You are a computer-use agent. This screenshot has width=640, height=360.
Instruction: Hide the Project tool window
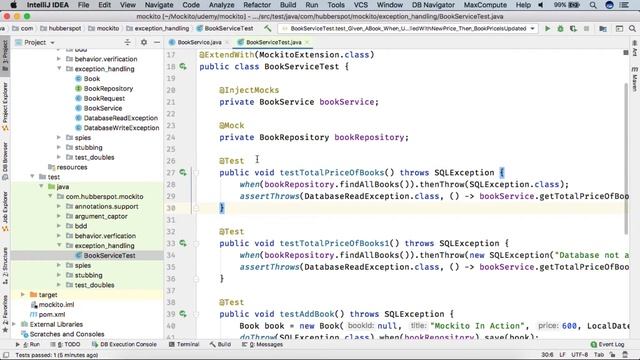pos(157,42)
